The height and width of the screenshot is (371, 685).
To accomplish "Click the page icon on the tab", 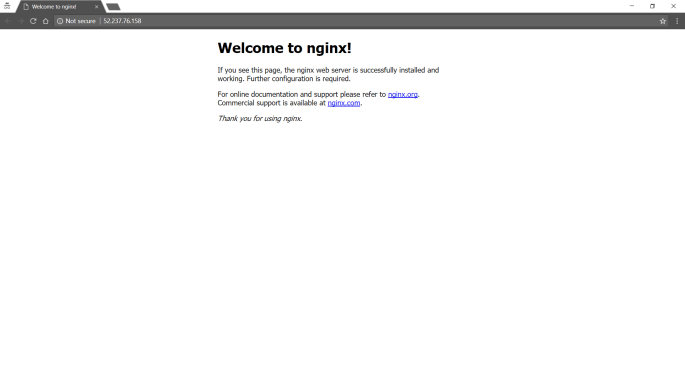I will 26,7.
